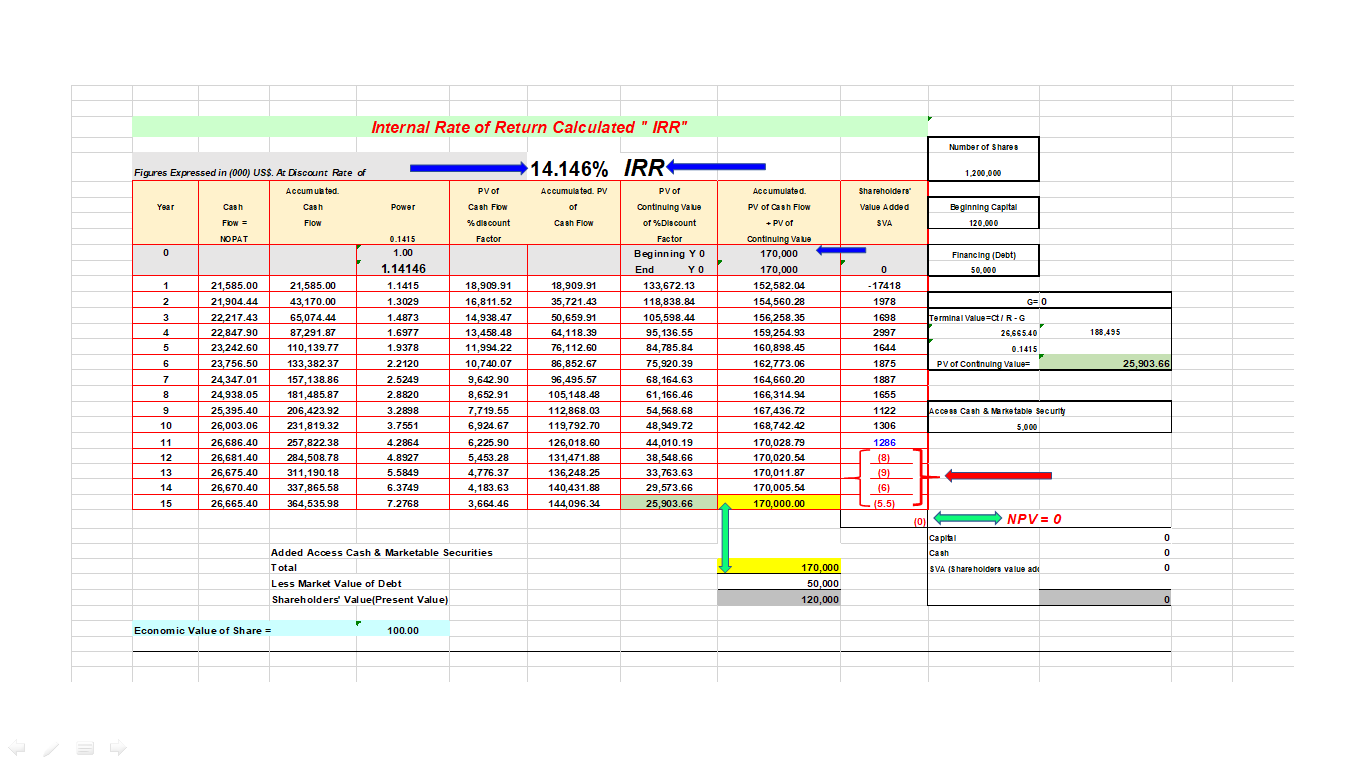The height and width of the screenshot is (768, 1366).
Task: Select 'Figures Expressed in (000) US$' note
Action: point(250,173)
